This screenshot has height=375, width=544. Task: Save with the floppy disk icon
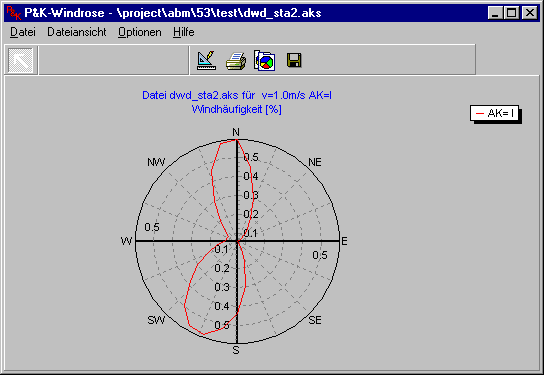pyautogui.click(x=294, y=60)
